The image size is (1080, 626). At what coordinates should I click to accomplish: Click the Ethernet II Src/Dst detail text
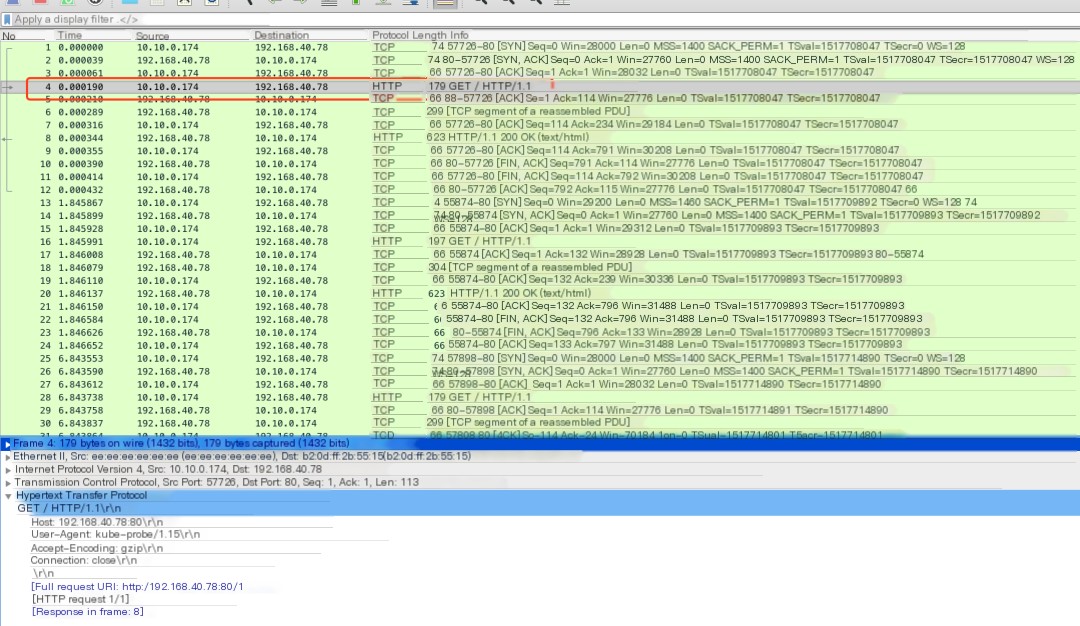click(x=242, y=457)
